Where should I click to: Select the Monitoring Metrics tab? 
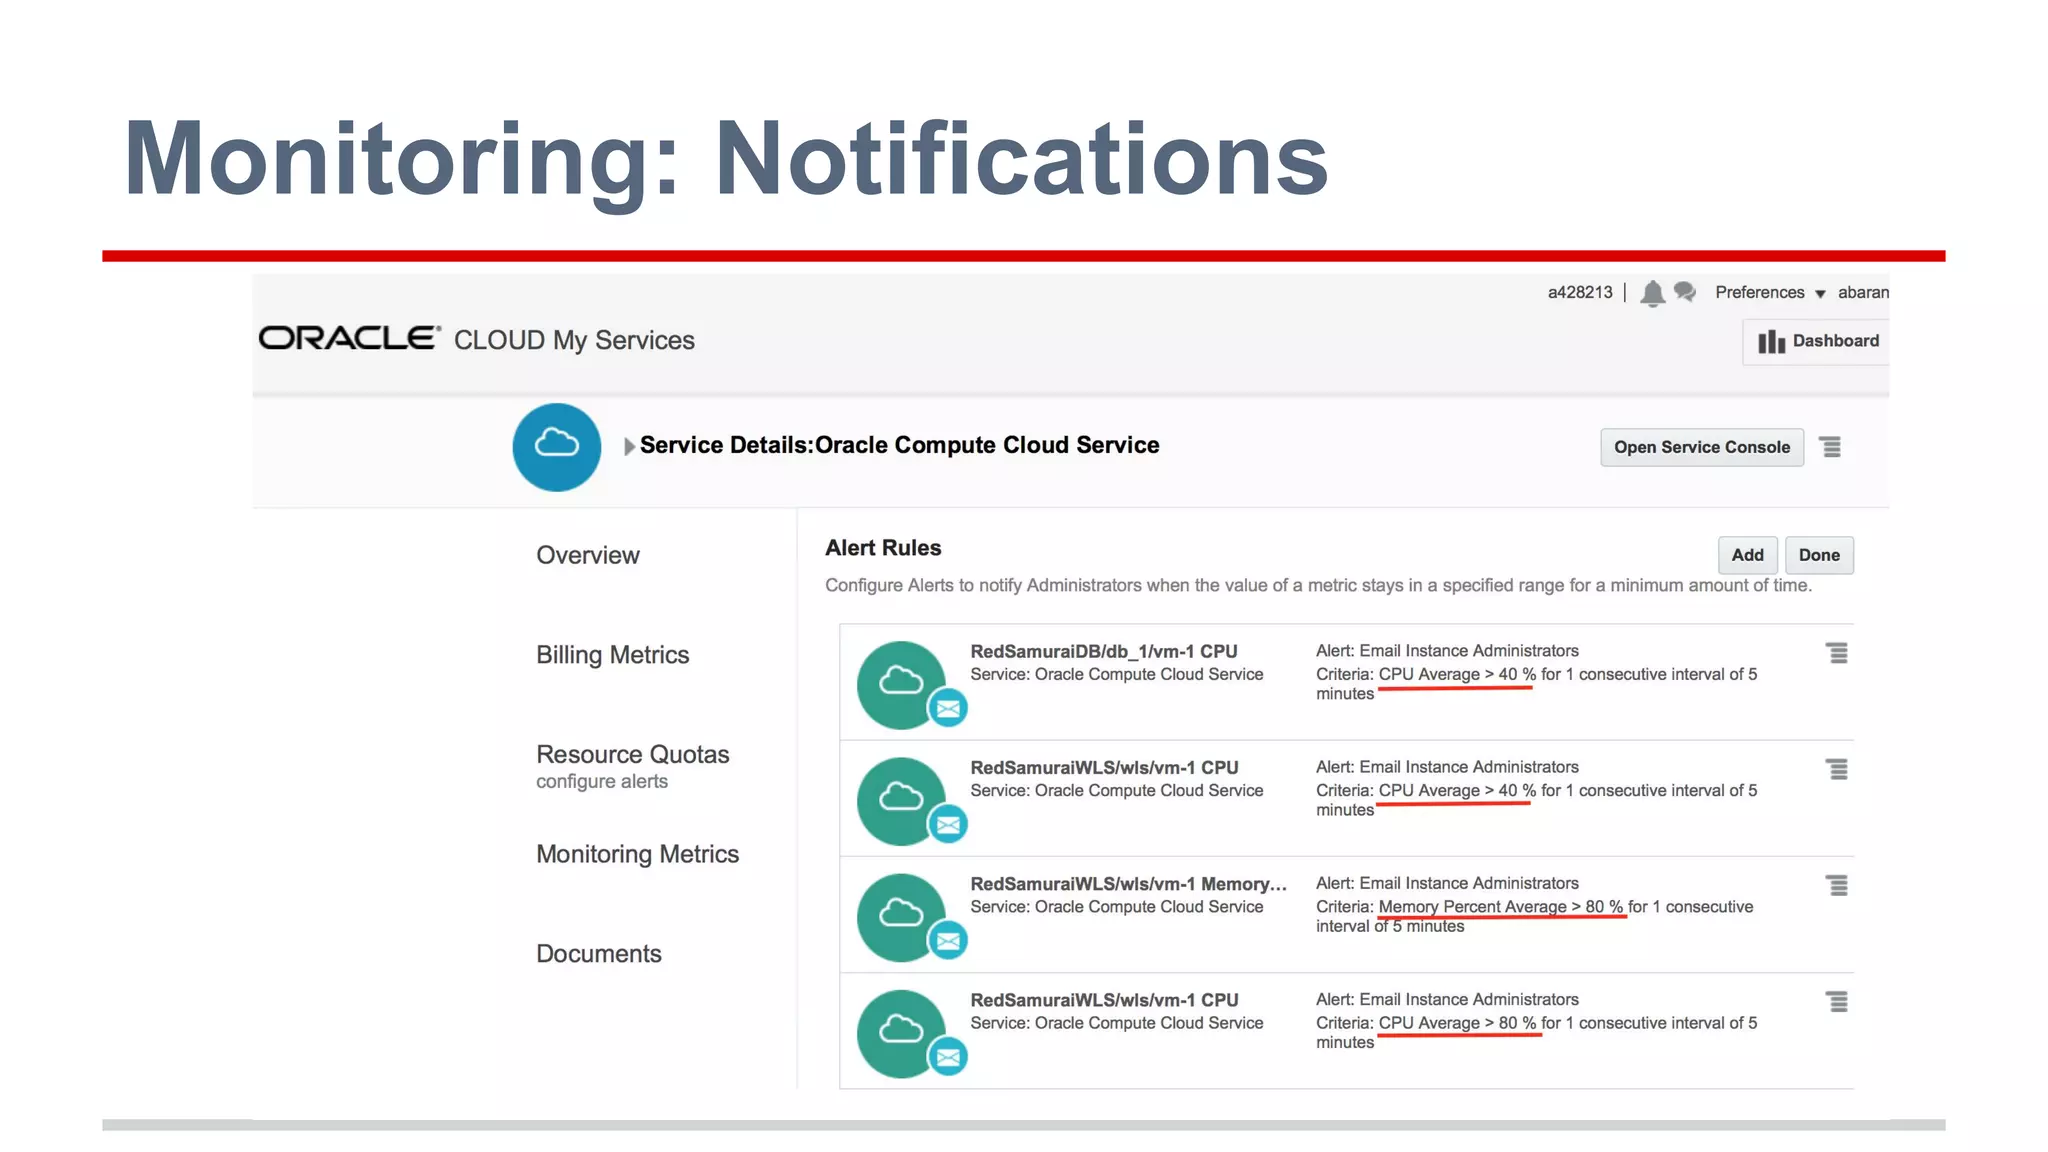point(638,854)
